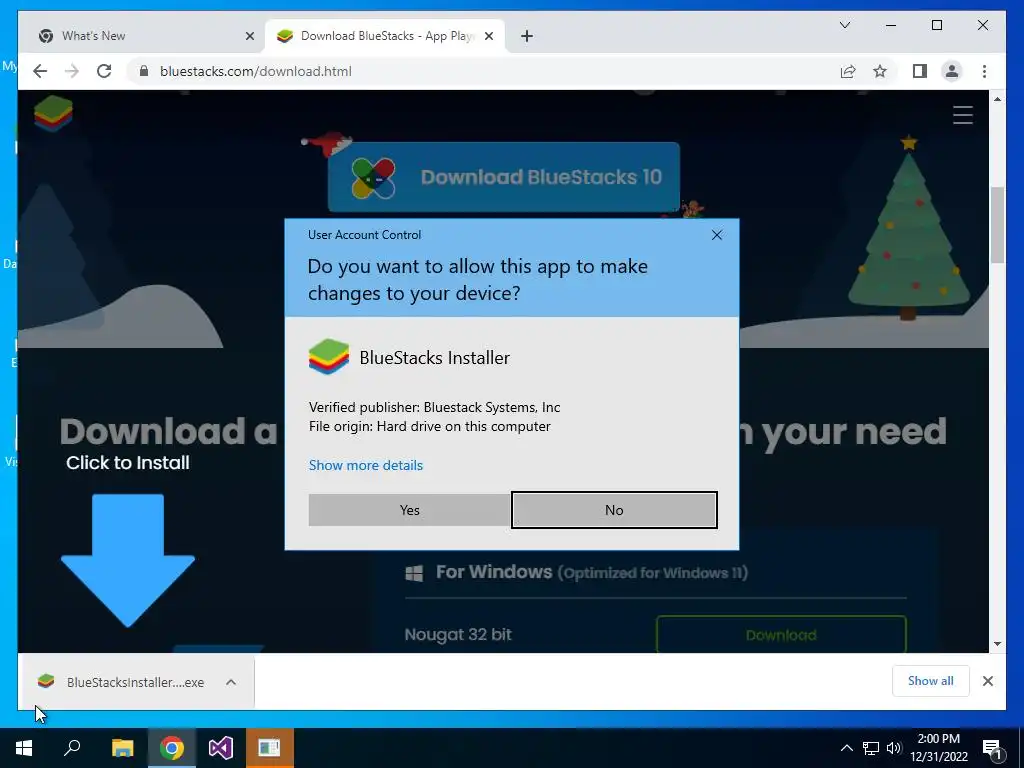Go forward in browser history
Viewport: 1024px width, 768px height.
(72, 71)
